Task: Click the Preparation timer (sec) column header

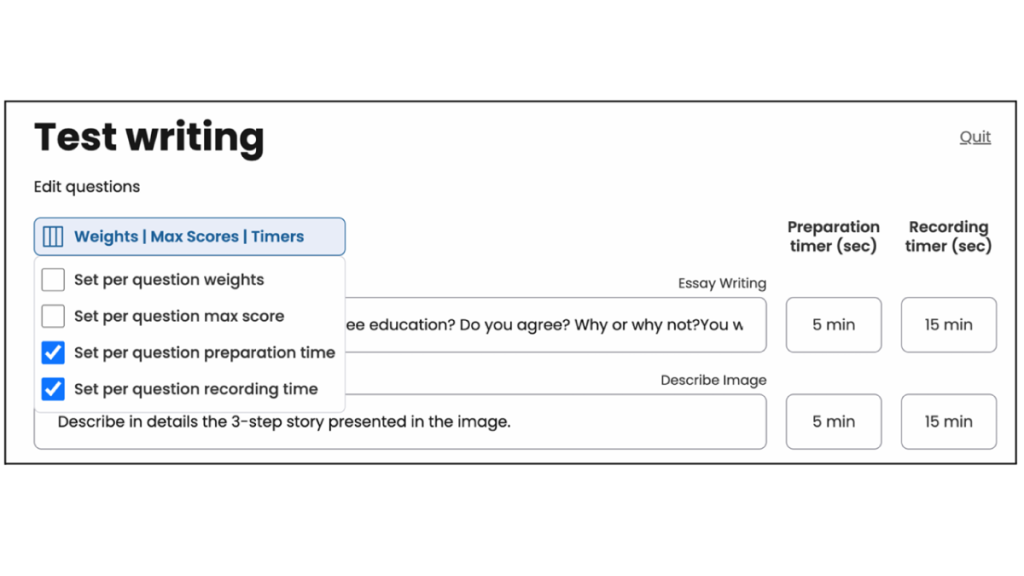Action: 833,237
